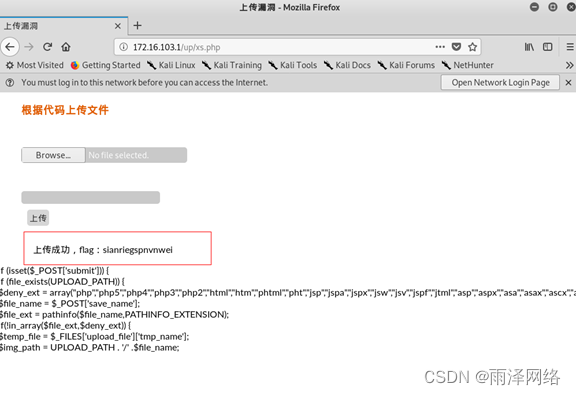
Task: Click the code line starting $deny_ext = array
Action: [x=288, y=293]
